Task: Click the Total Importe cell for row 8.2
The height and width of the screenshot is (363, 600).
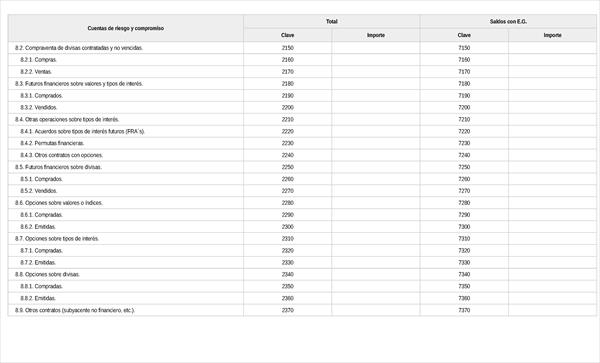Action: click(x=376, y=48)
